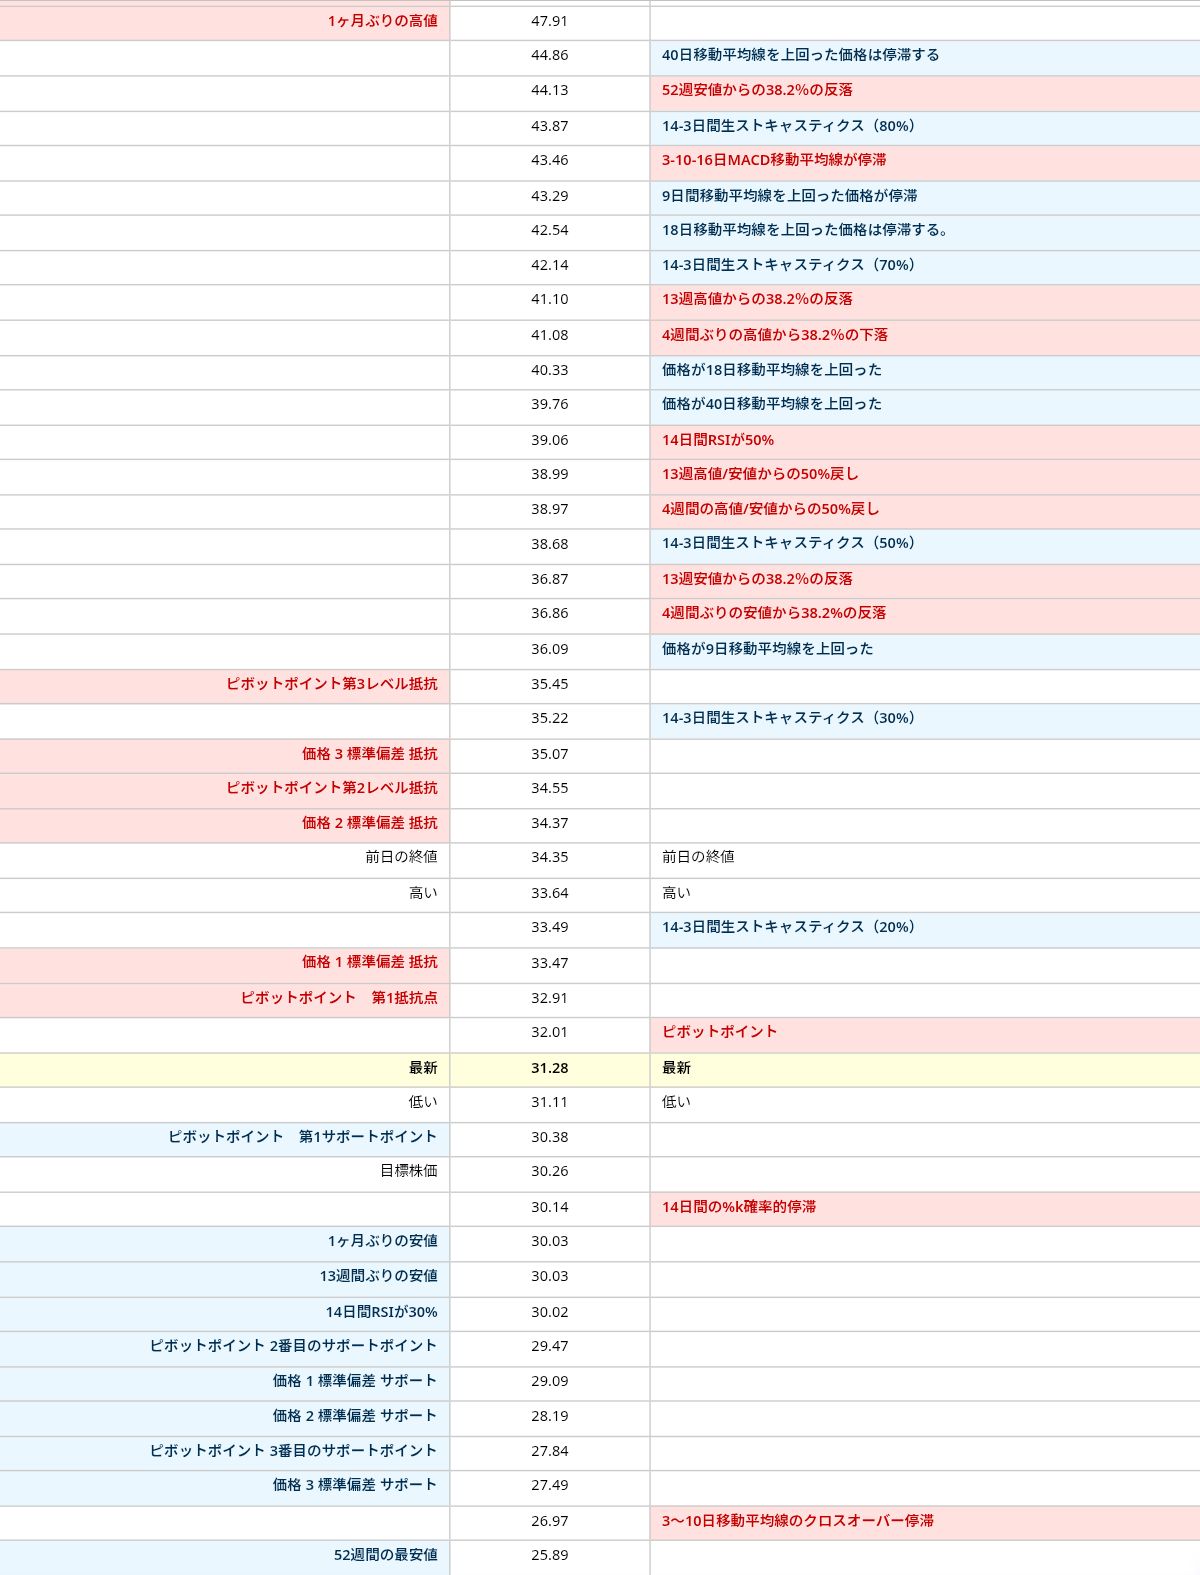Screen dimensions: 1200x1575
Task: Click the price value 30.26
Action: coord(549,1171)
